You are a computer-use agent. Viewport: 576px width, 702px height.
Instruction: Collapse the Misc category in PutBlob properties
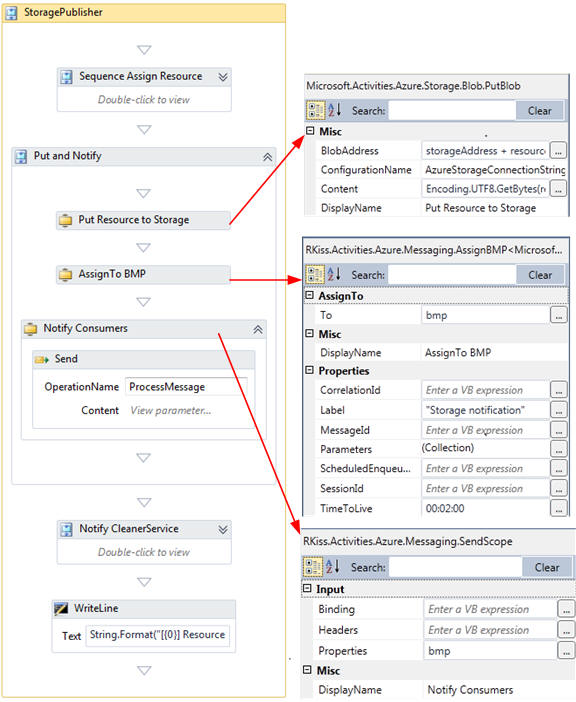(310, 131)
